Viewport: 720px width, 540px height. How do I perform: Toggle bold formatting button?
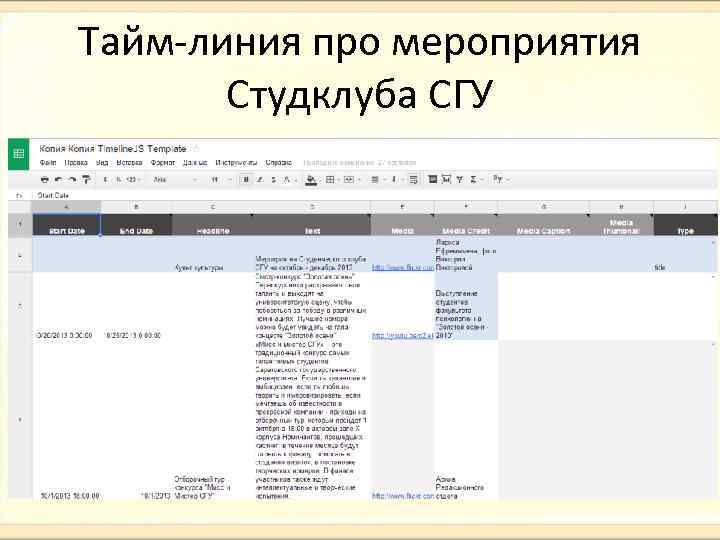click(246, 180)
